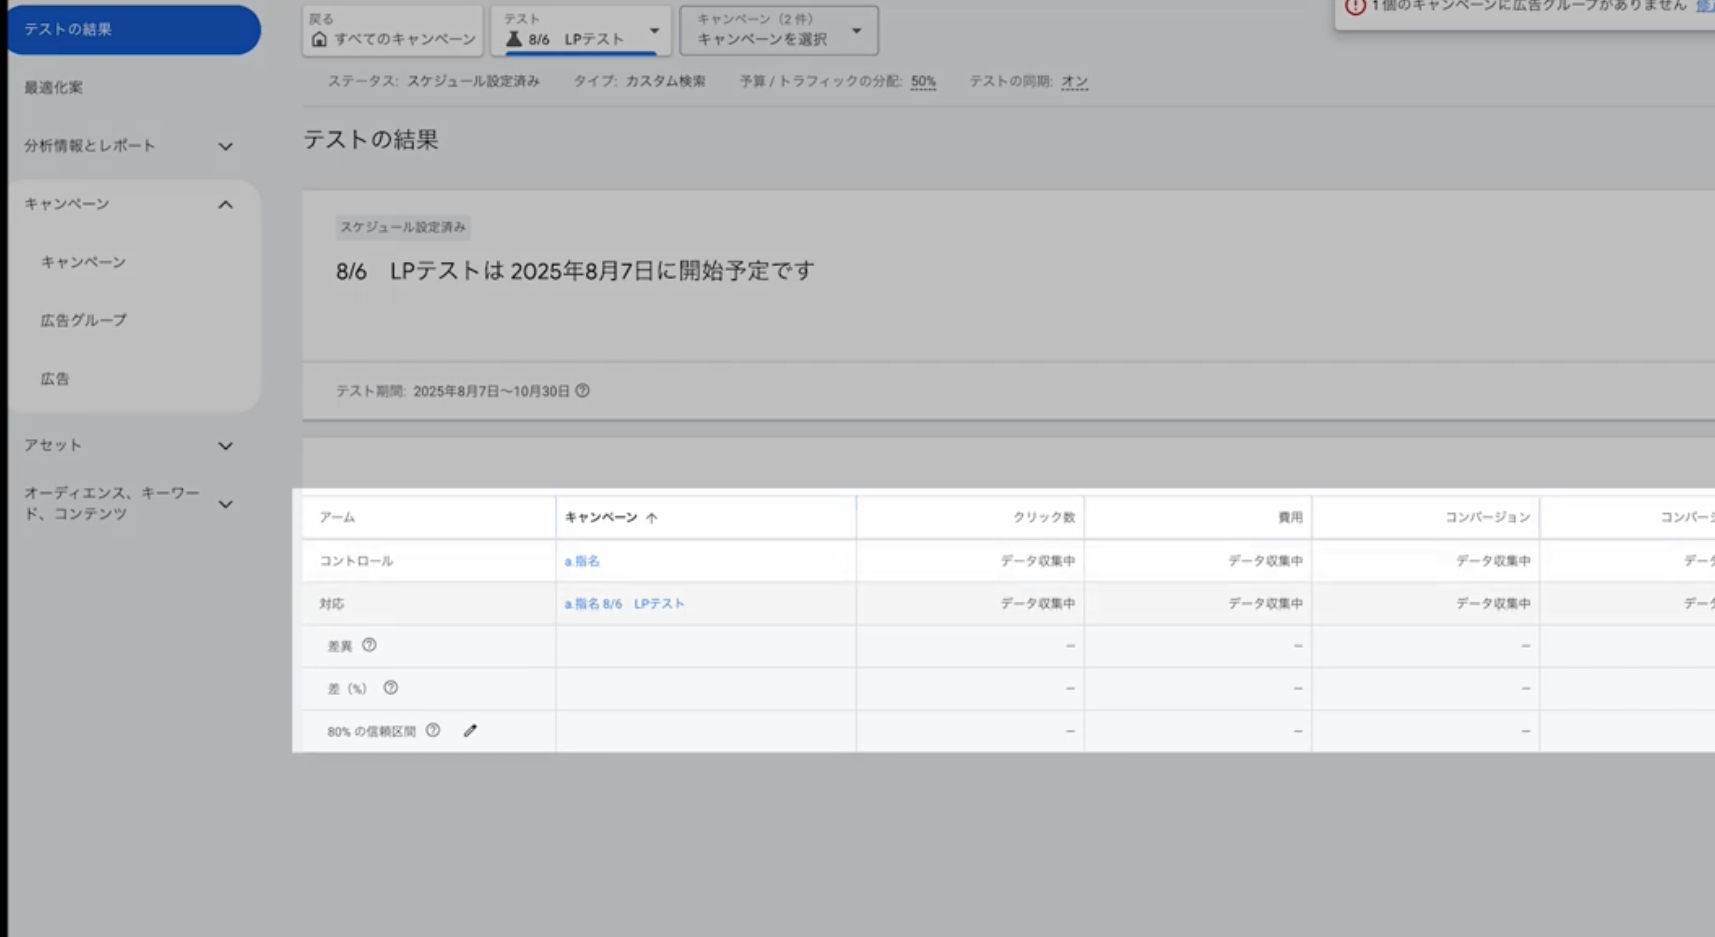Open help icon next to 差異
This screenshot has height=937, width=1715.
[x=369, y=645]
